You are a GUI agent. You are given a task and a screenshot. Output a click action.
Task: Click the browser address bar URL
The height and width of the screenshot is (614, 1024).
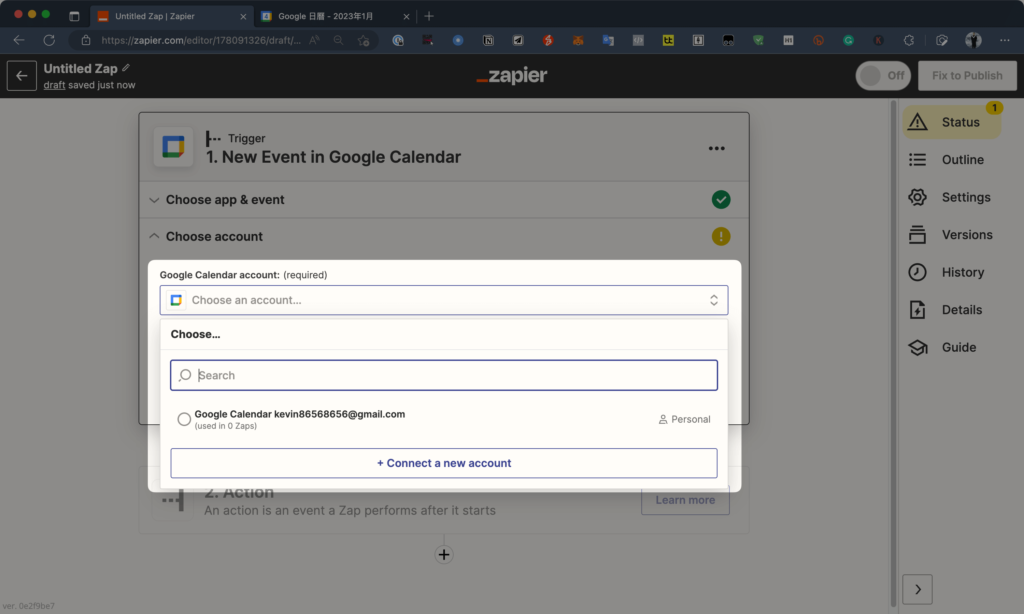(x=201, y=40)
